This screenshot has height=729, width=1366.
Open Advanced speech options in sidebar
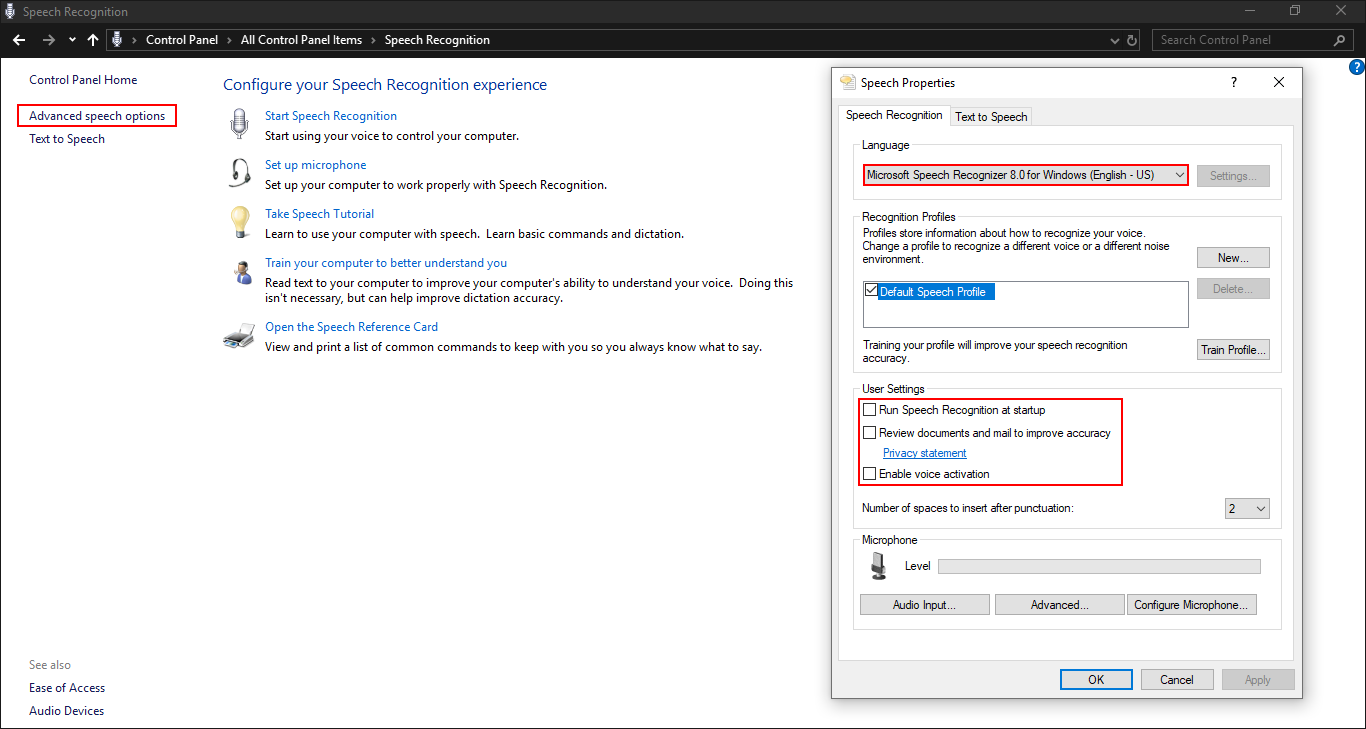[97, 116]
